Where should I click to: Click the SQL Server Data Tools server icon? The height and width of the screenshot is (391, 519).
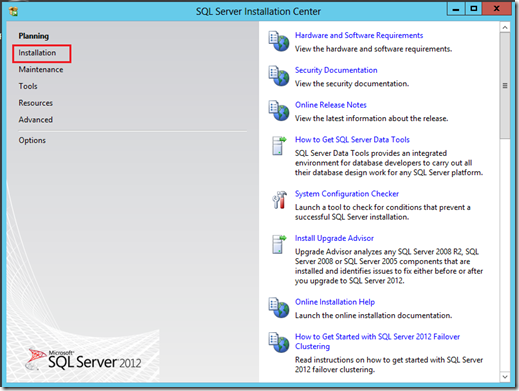pyautogui.click(x=279, y=146)
